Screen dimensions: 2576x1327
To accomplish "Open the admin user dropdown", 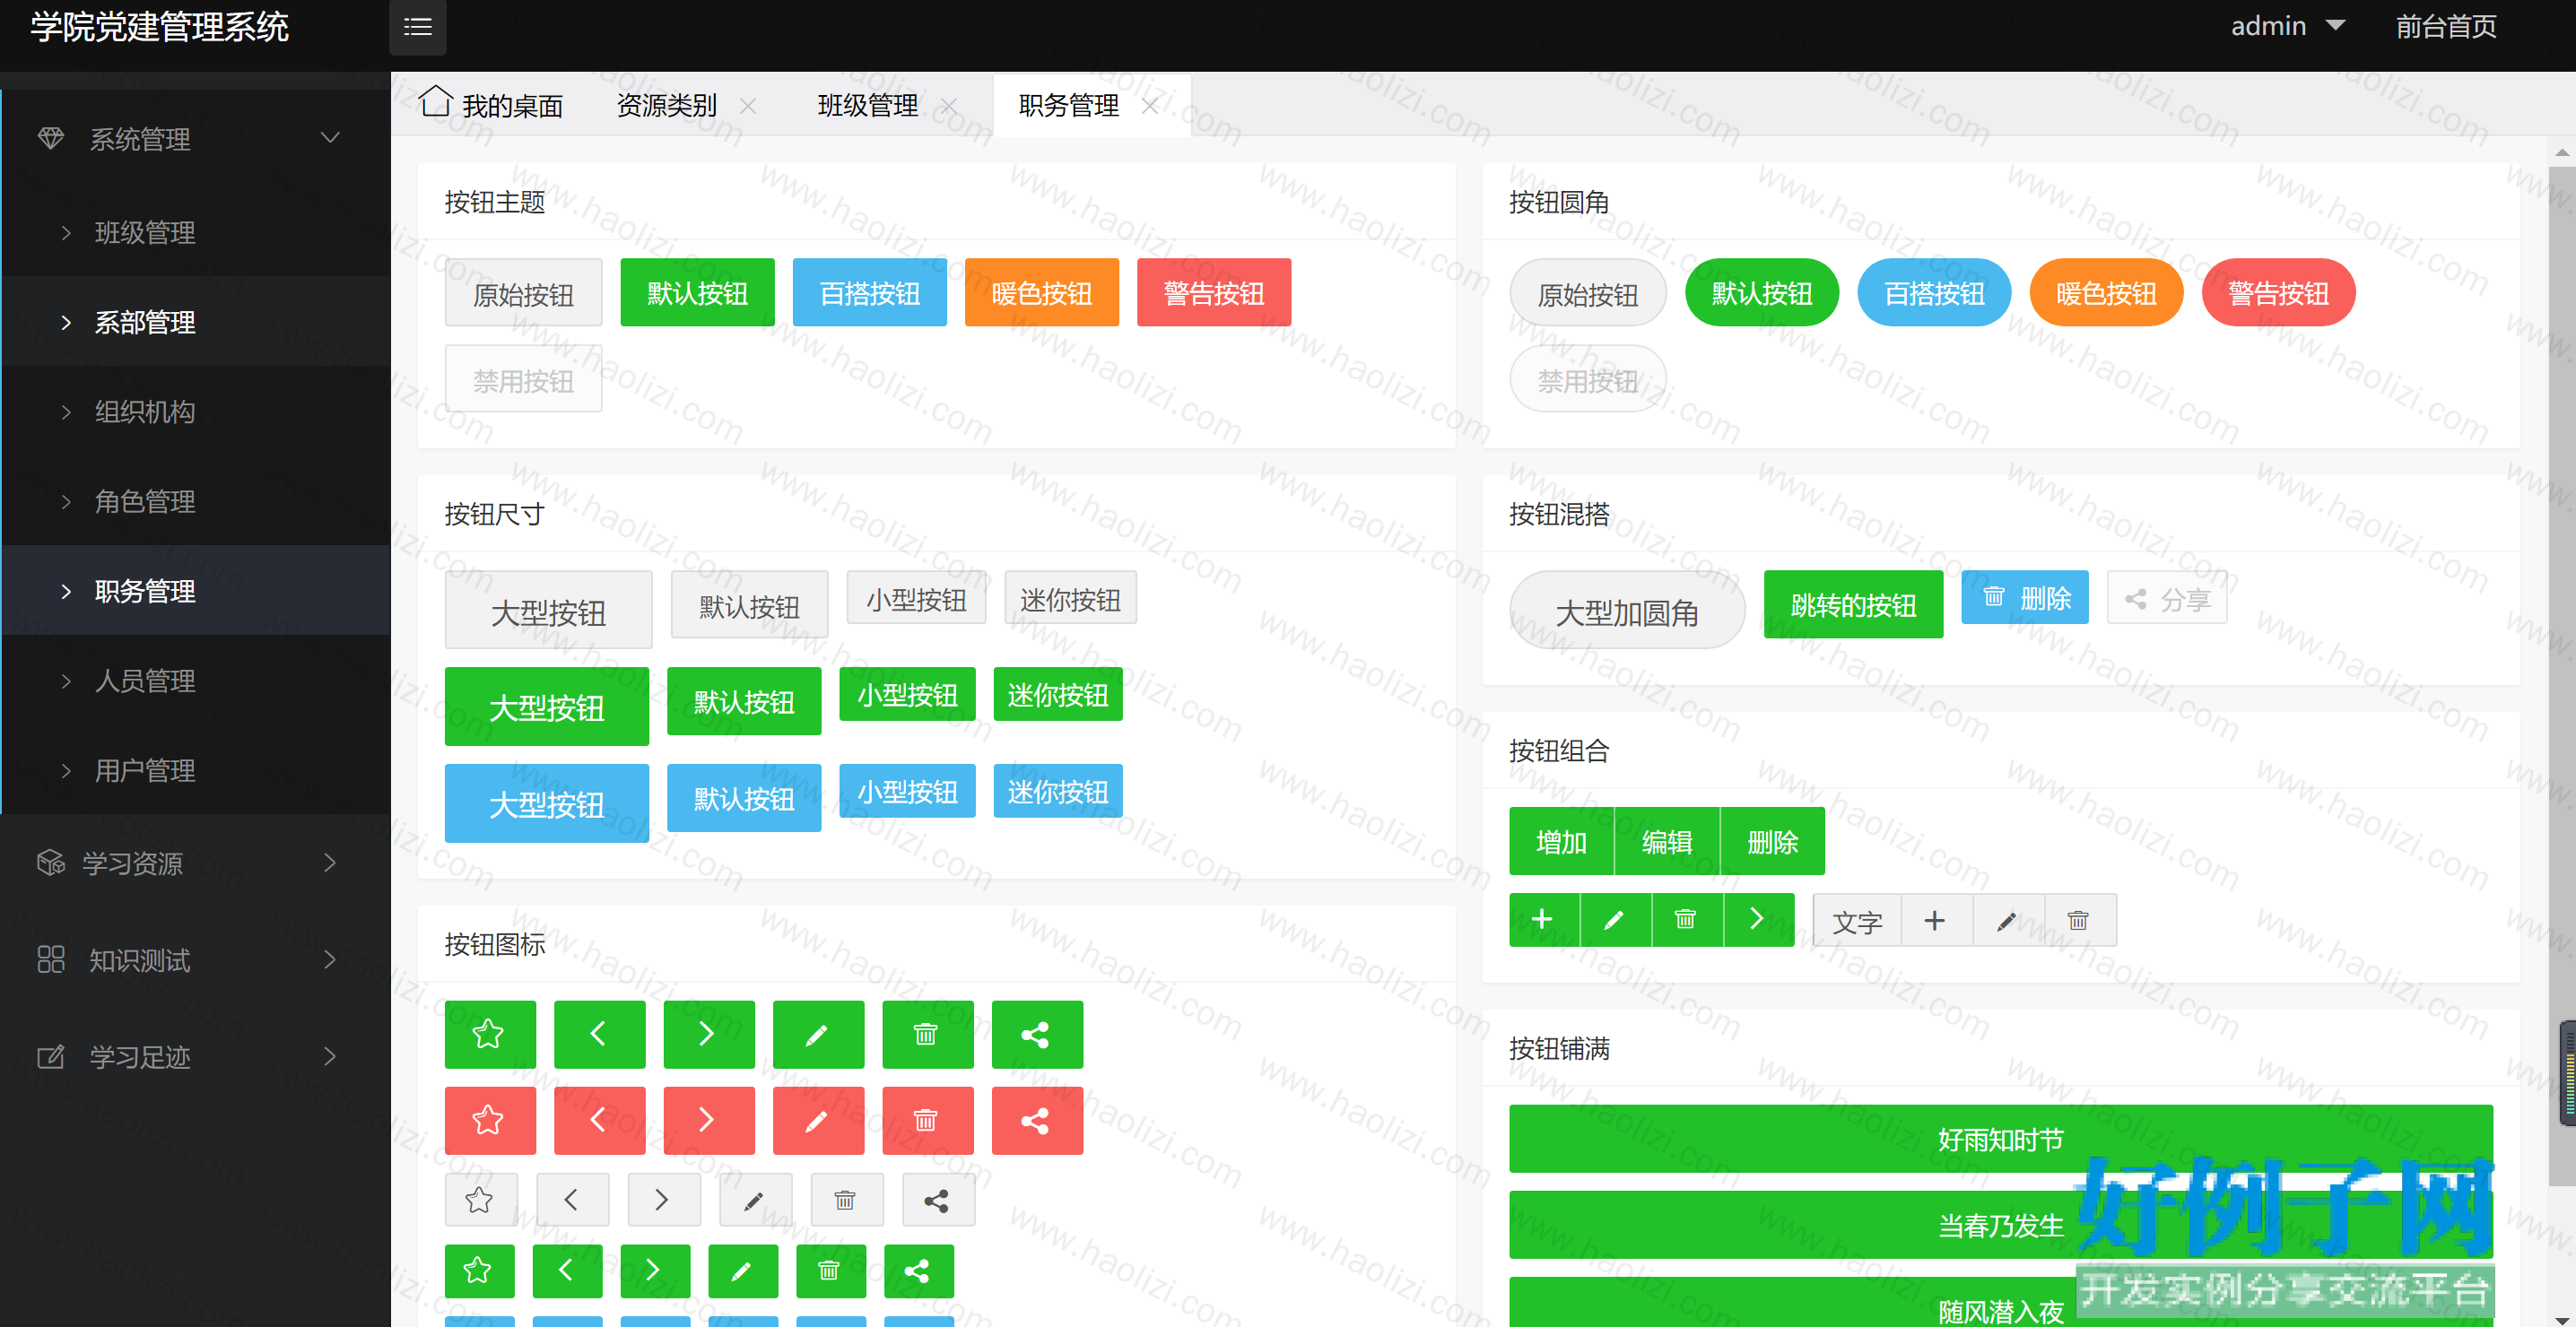I will pos(2287,26).
